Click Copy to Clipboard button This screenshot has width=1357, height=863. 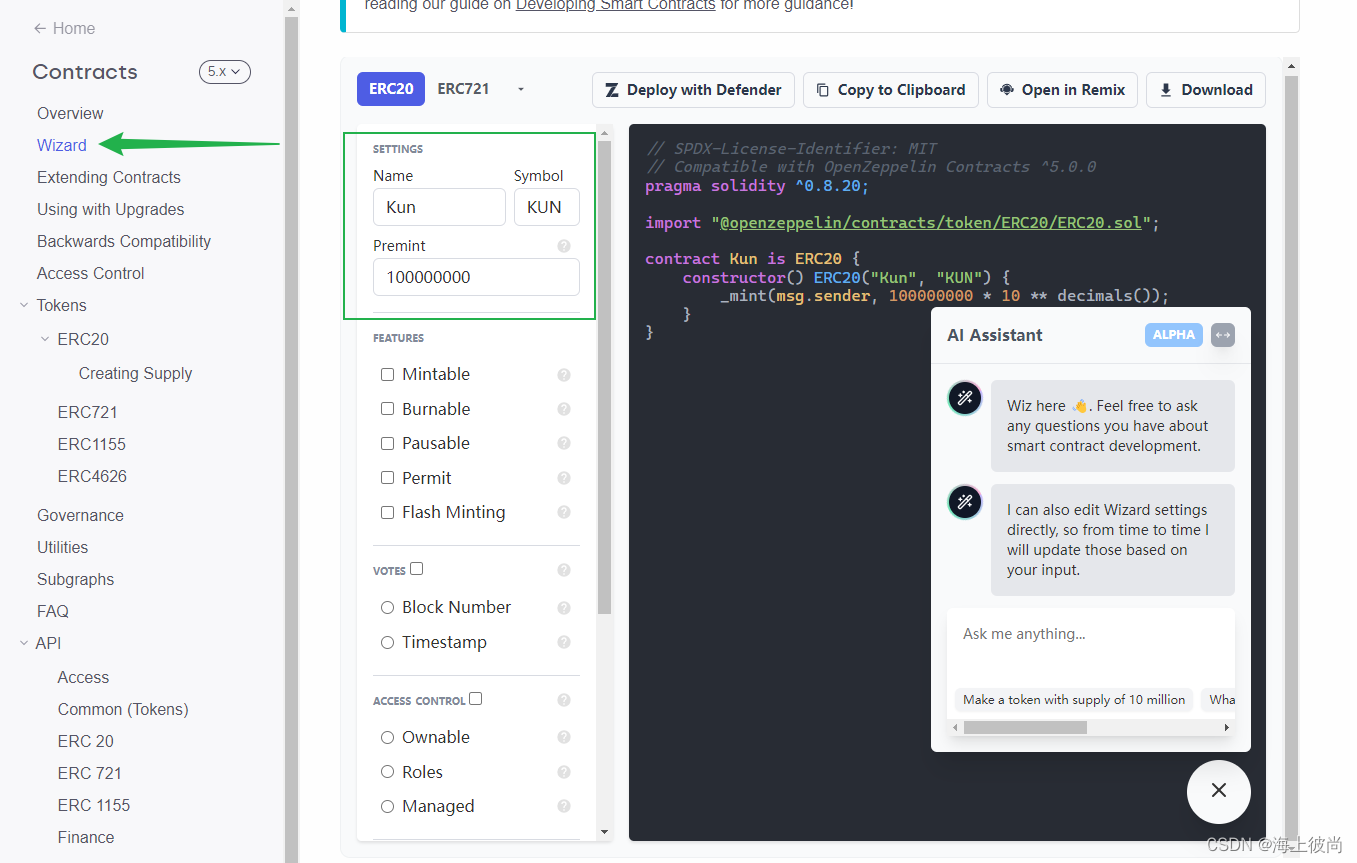pos(891,90)
